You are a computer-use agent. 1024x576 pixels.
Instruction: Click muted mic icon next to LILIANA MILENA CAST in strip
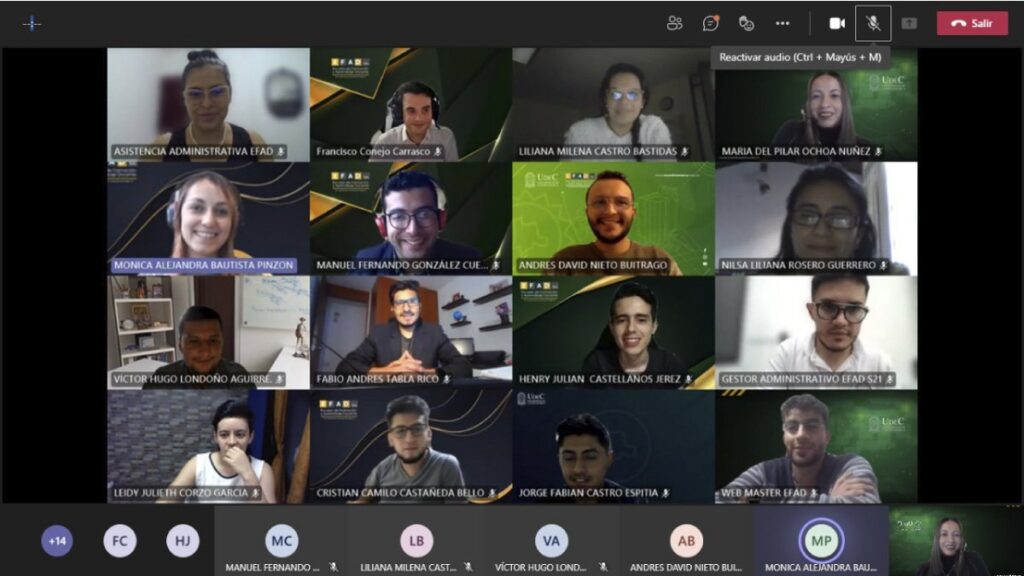tap(468, 567)
